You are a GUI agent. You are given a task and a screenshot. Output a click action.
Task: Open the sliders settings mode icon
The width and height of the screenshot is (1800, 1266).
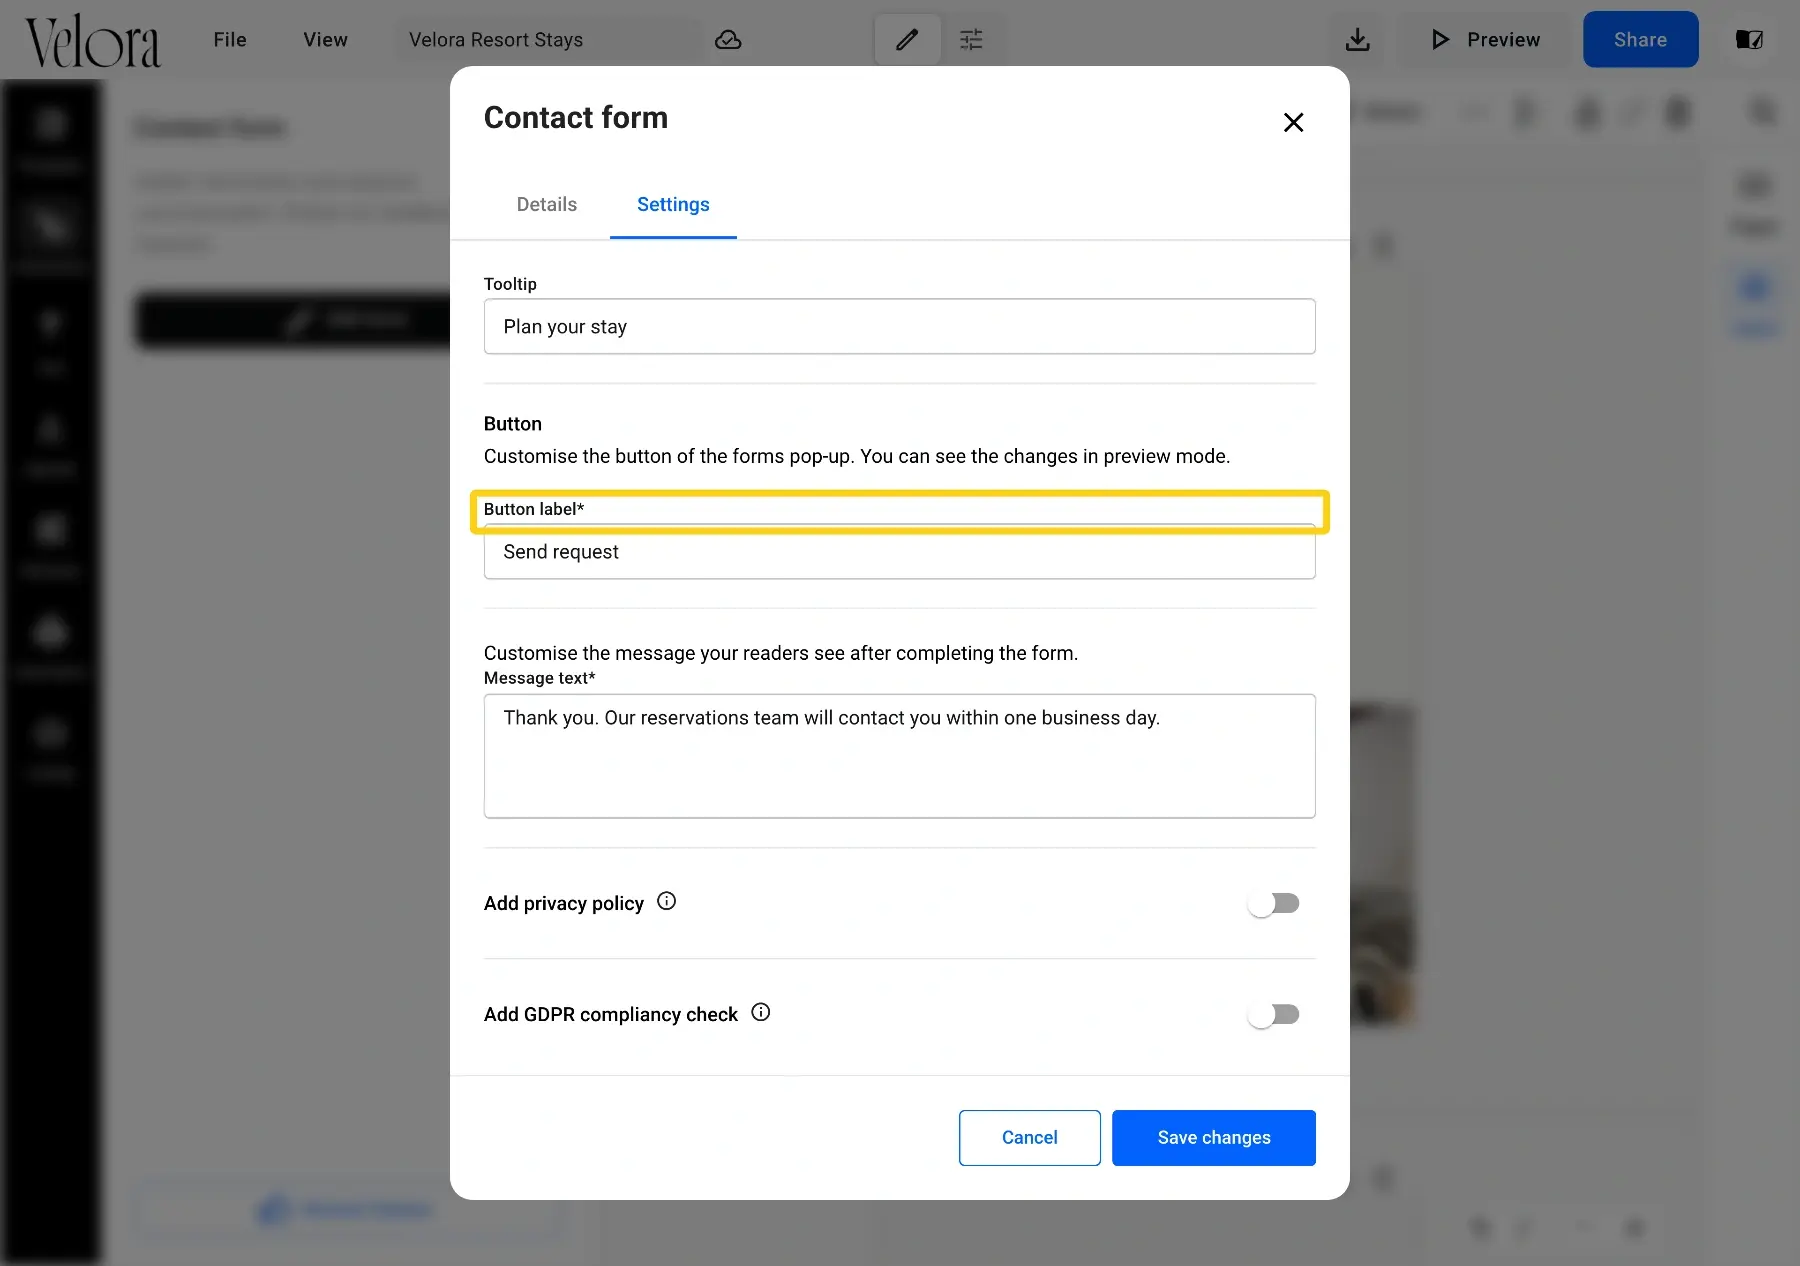click(971, 40)
